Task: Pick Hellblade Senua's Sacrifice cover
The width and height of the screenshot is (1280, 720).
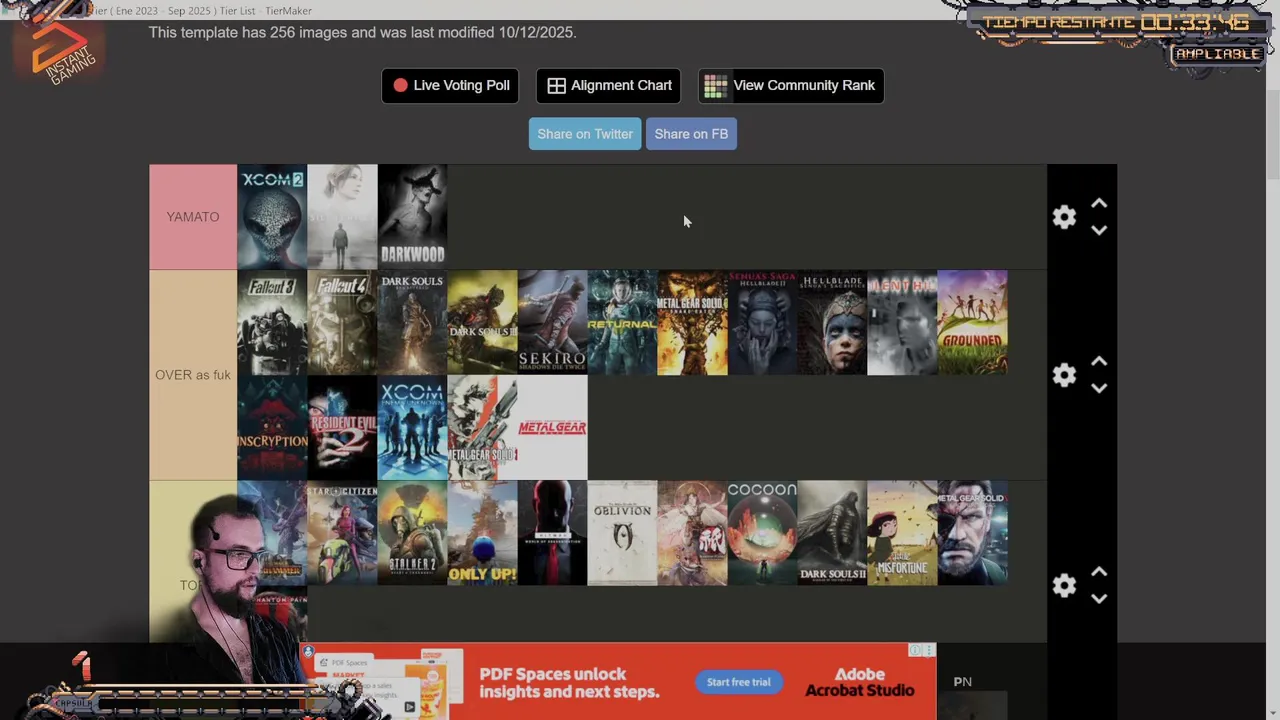Action: [x=832, y=322]
